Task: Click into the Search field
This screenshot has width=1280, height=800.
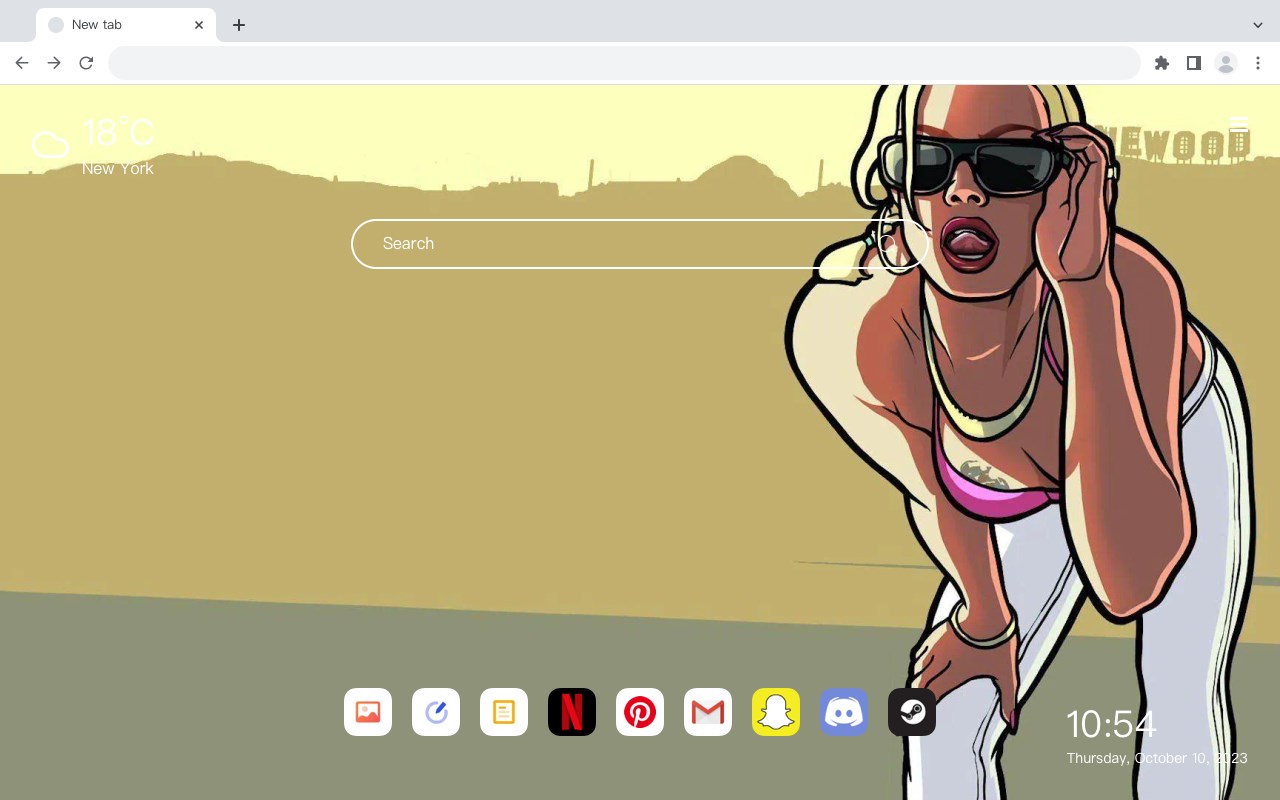Action: click(640, 244)
